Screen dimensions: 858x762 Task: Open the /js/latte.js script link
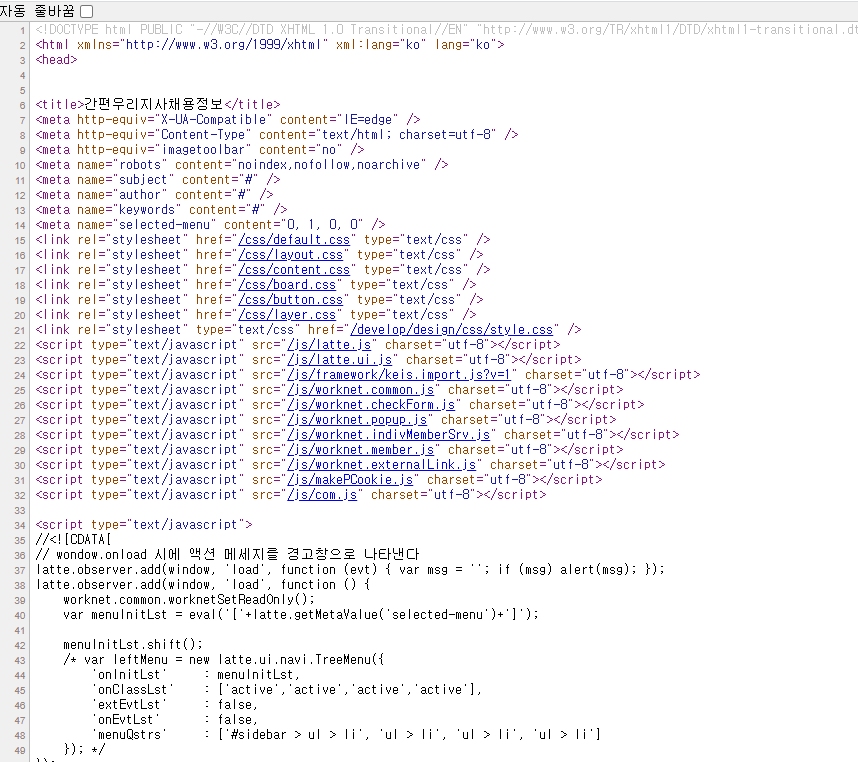329,345
